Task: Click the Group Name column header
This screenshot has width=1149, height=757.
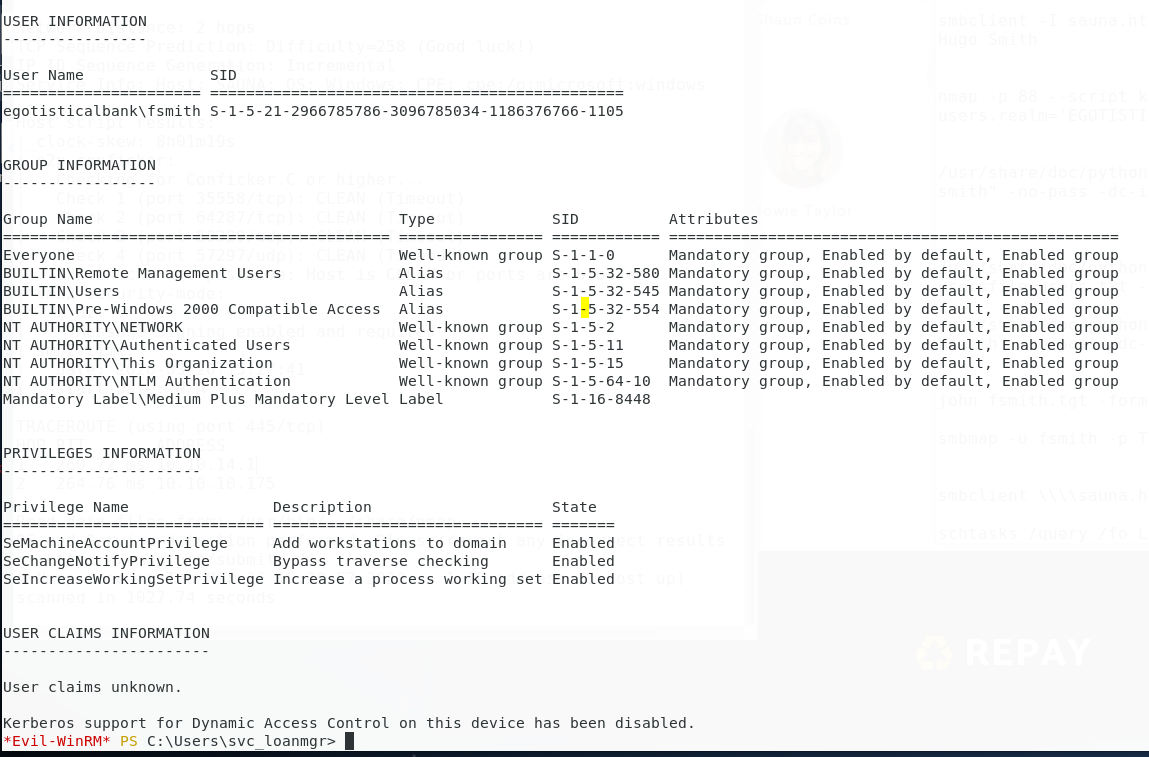Action: tap(48, 219)
